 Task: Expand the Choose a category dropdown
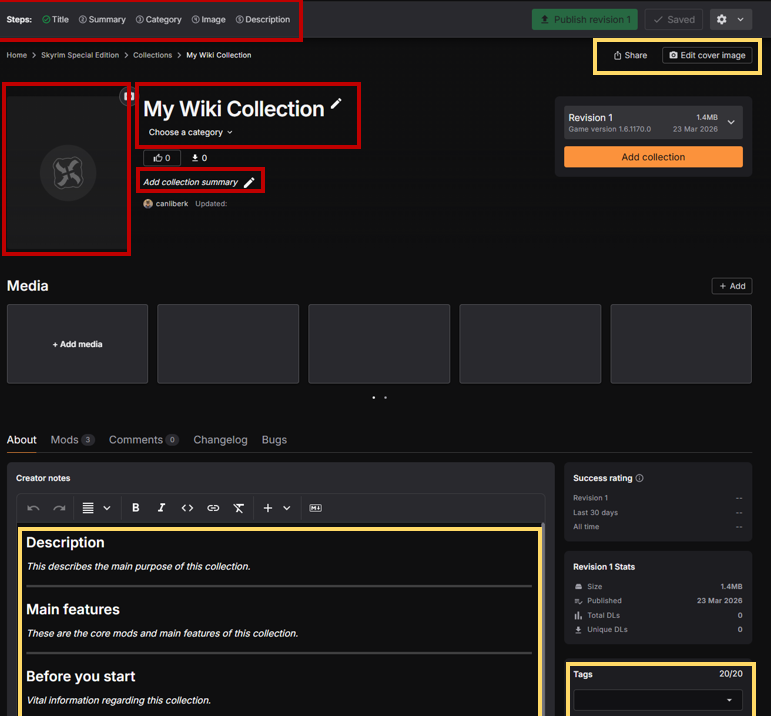[x=190, y=132]
